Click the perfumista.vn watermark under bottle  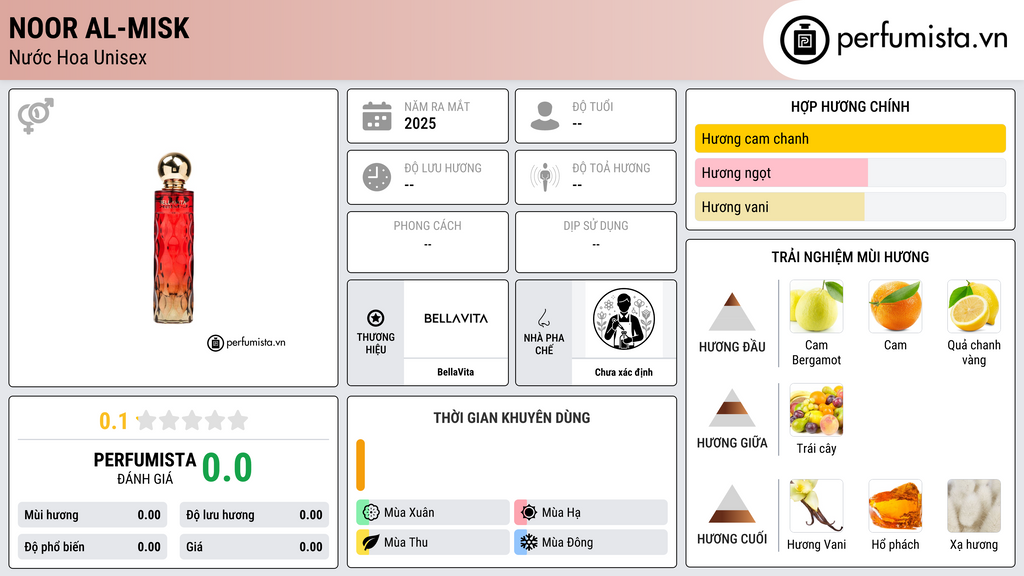(x=246, y=342)
